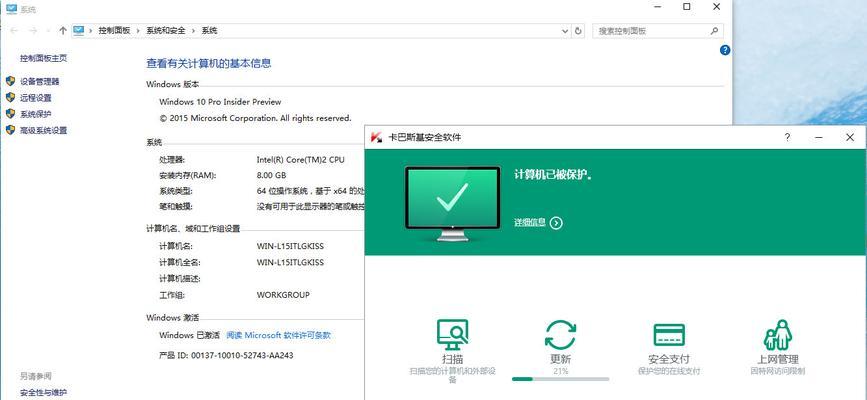This screenshot has width=867, height=400.
Task: Open 高级系统设置 link
Action: pos(43,131)
